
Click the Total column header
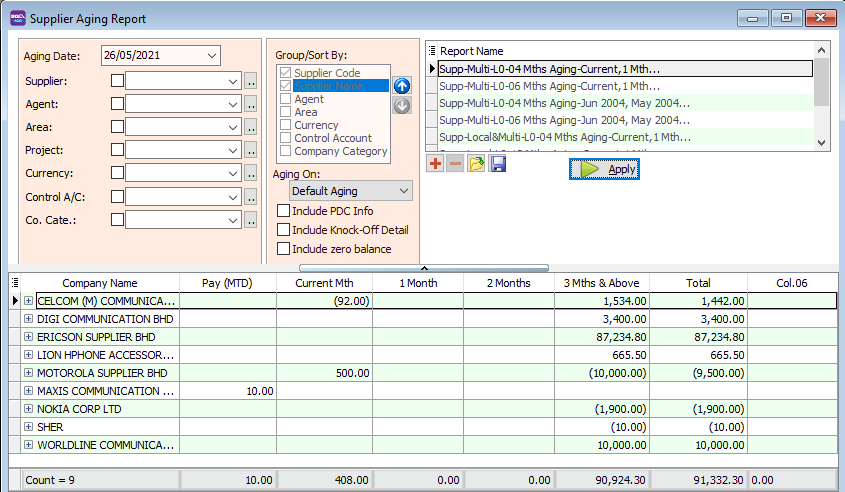pos(698,283)
